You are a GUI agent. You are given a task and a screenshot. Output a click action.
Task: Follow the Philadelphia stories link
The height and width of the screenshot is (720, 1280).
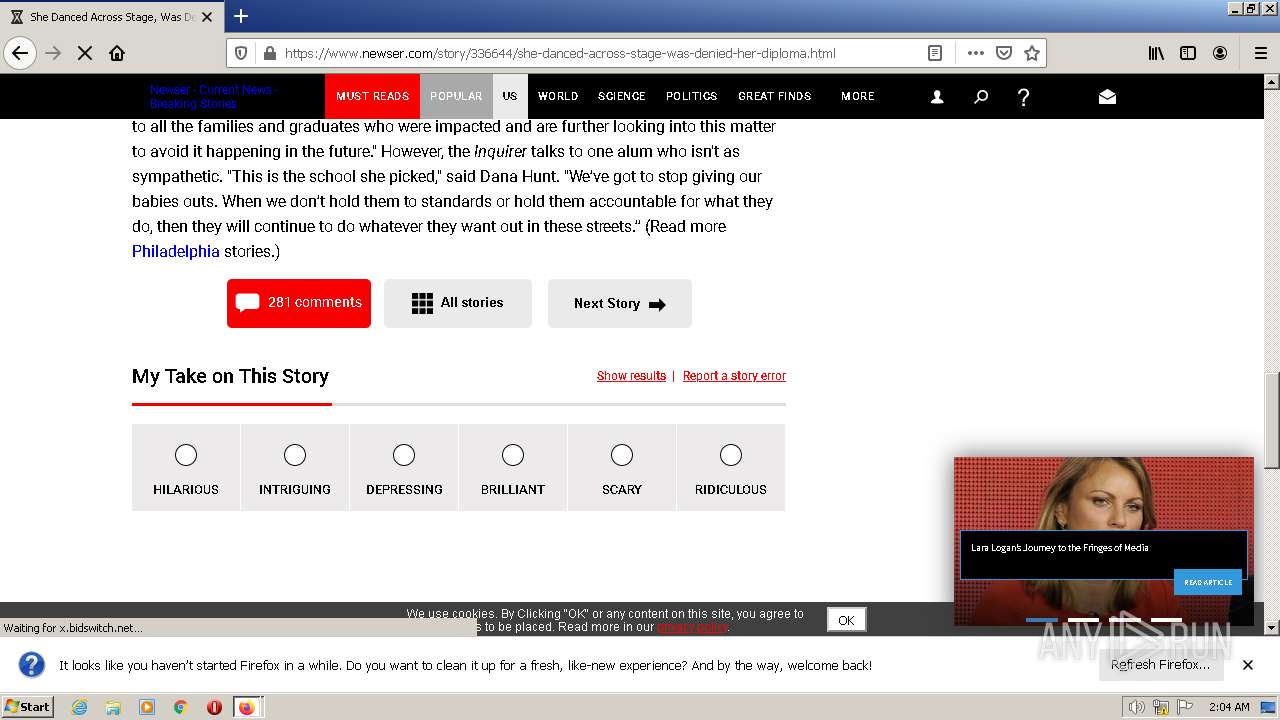[176, 251]
